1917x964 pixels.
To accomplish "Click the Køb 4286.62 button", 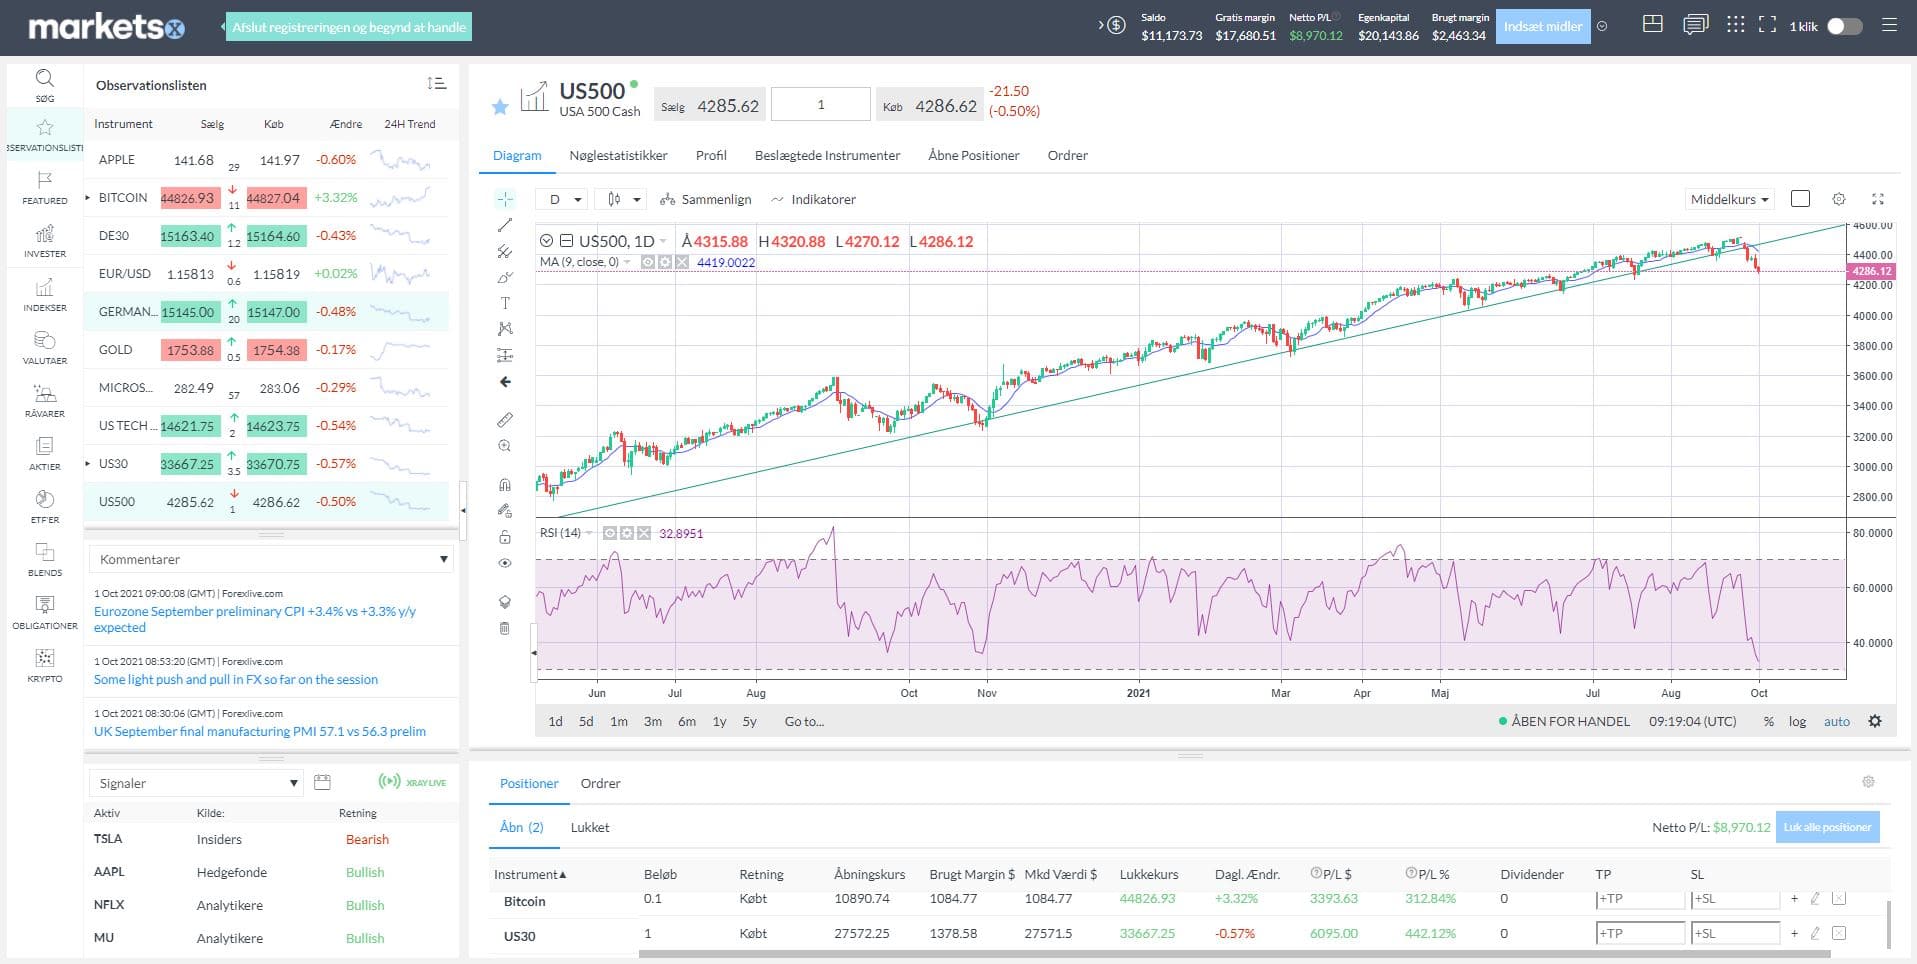I will [930, 106].
